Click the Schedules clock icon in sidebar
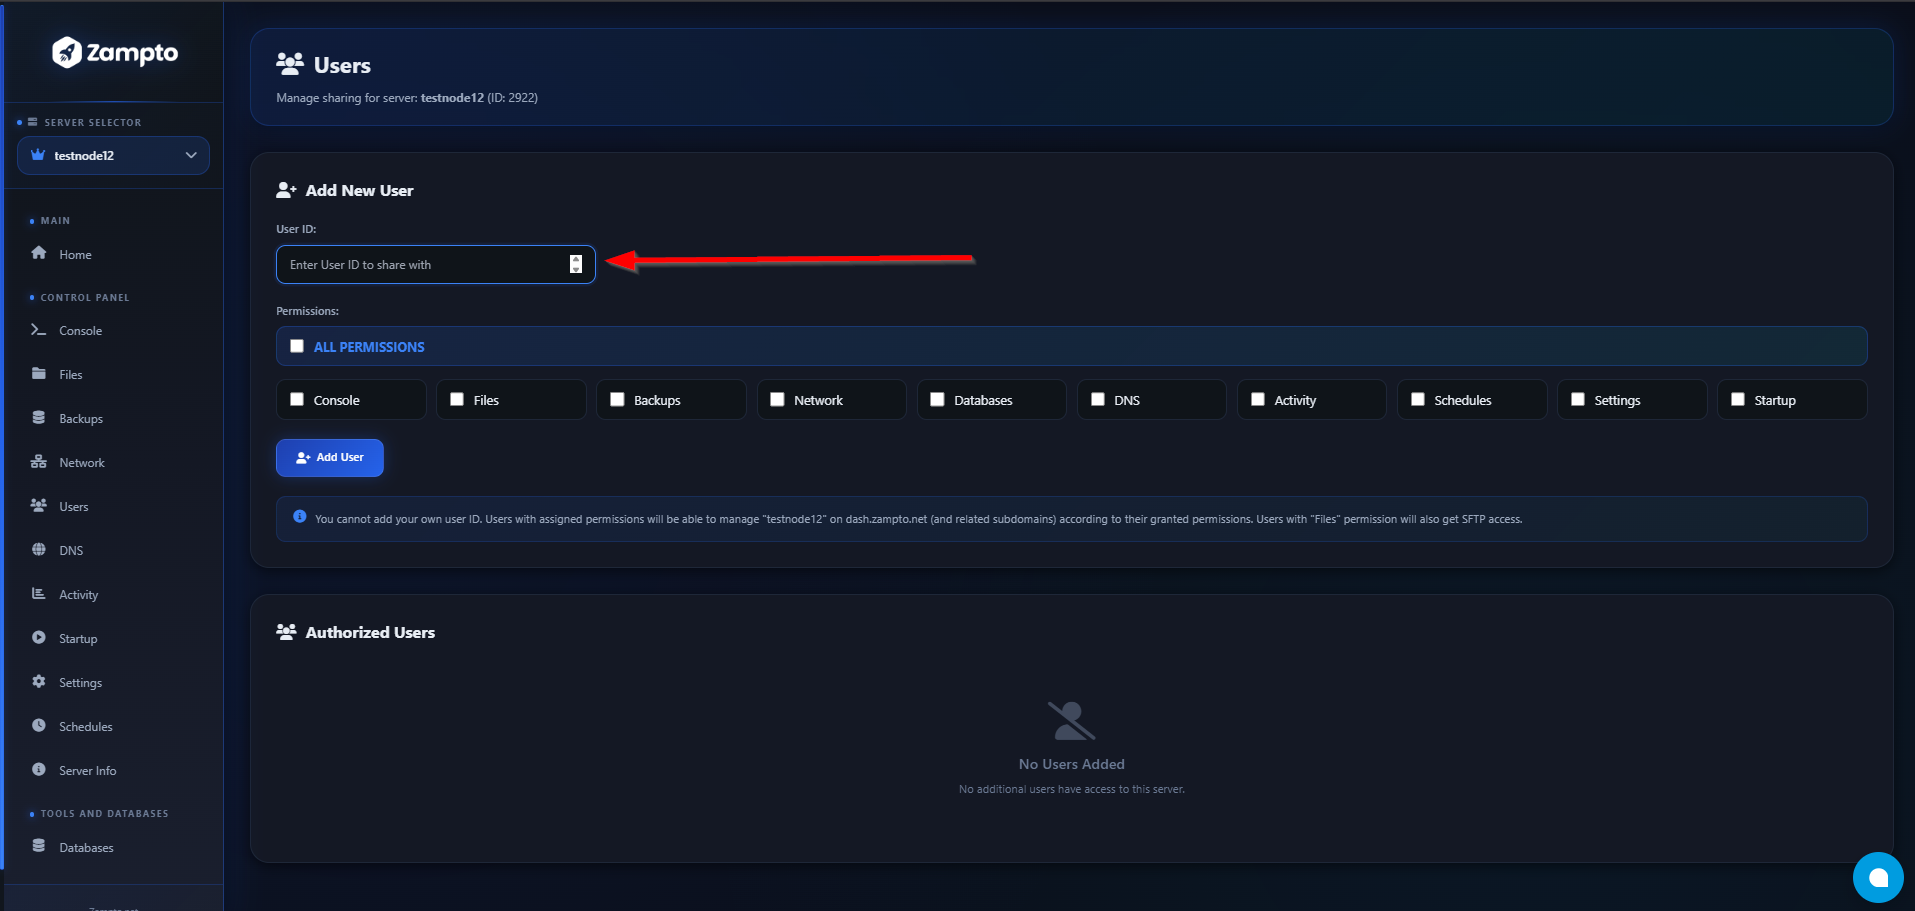The width and height of the screenshot is (1915, 911). point(39,726)
